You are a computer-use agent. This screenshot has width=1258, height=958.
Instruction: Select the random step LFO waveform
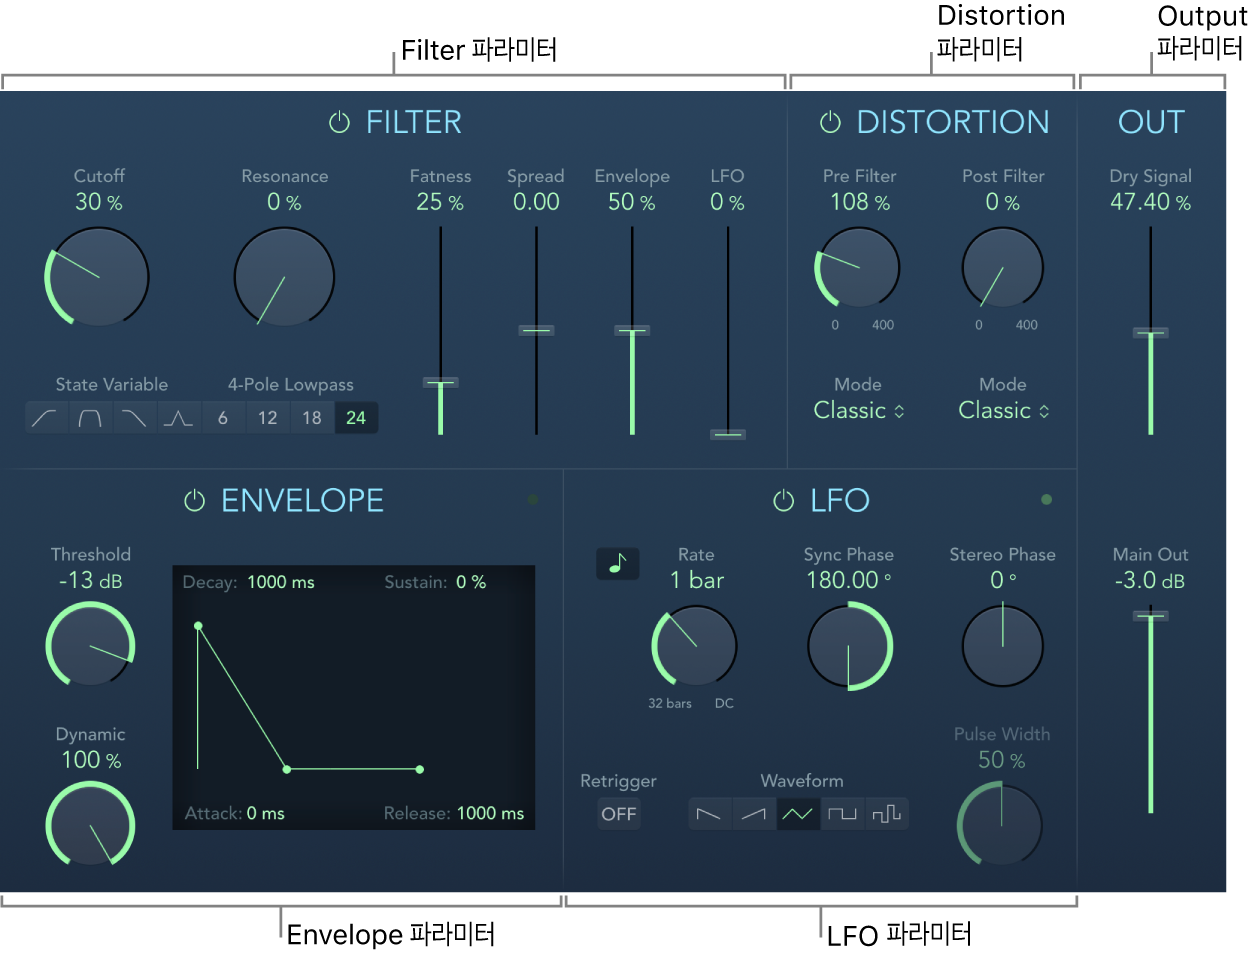pos(886,814)
